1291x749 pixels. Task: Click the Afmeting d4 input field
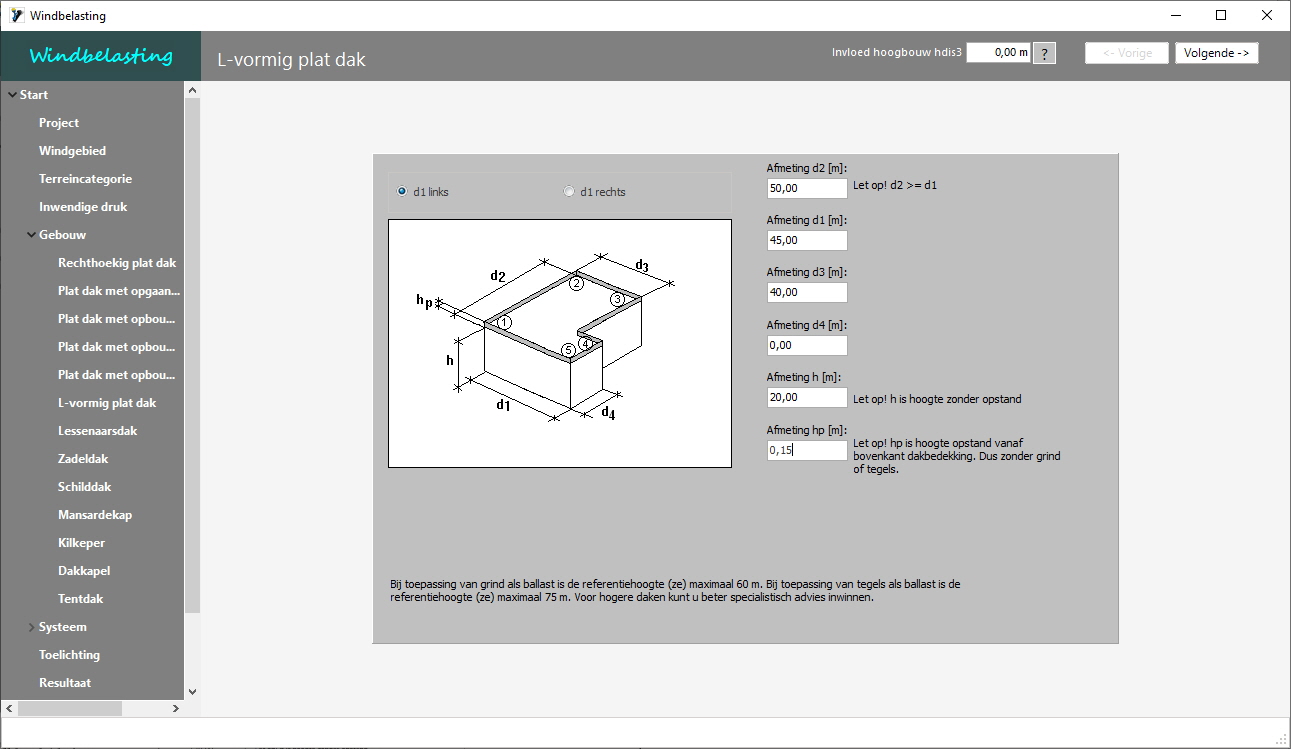pyautogui.click(x=807, y=345)
